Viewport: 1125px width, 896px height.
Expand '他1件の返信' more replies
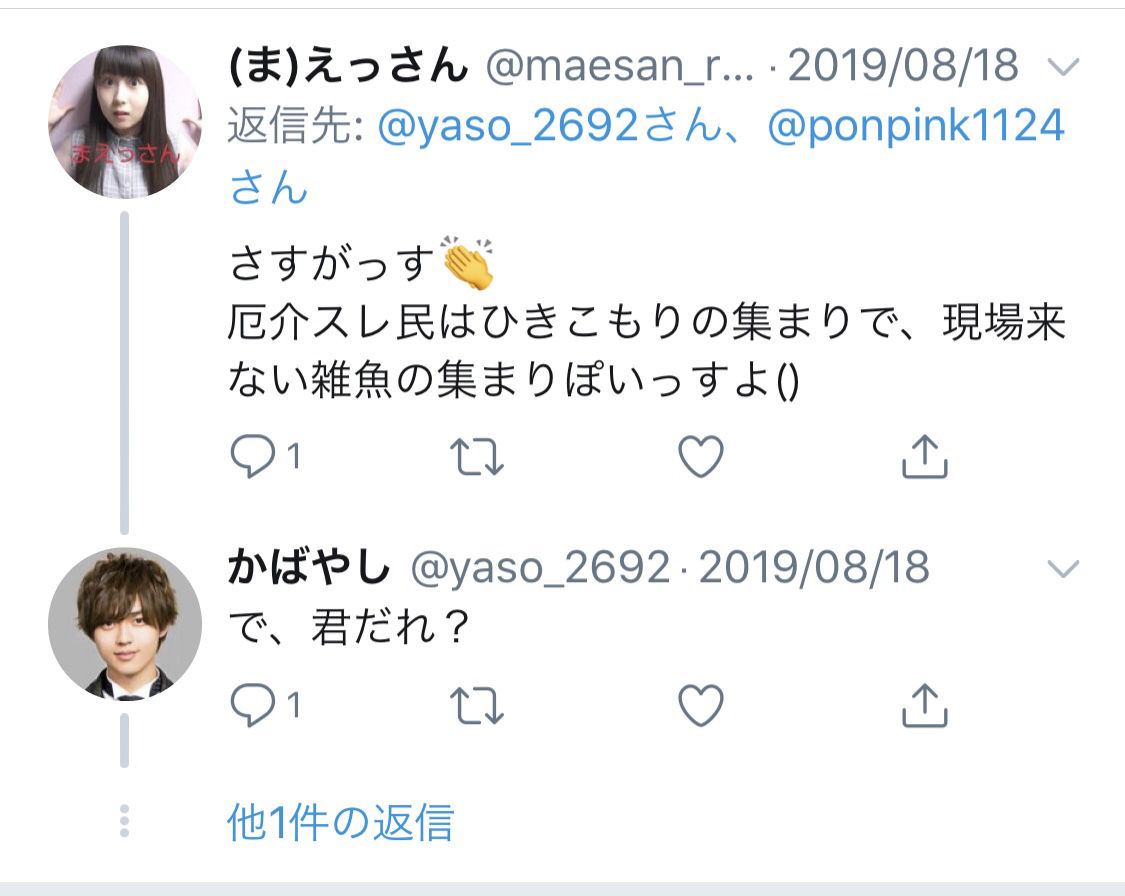(x=341, y=822)
